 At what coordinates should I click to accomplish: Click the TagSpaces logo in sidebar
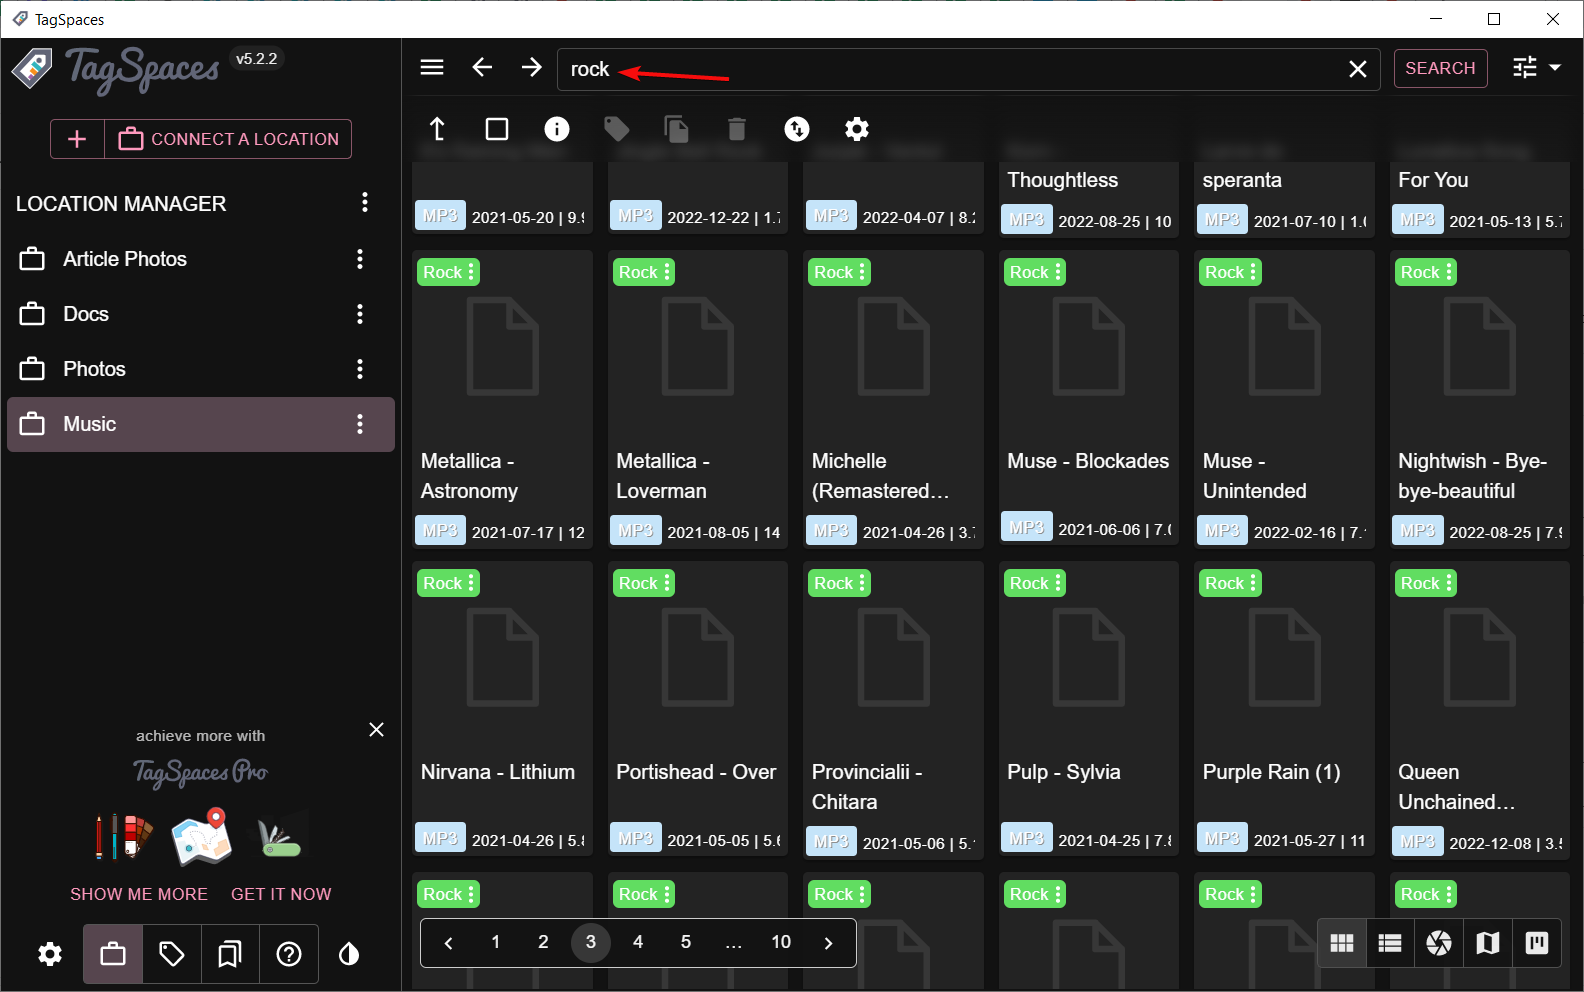coord(116,70)
